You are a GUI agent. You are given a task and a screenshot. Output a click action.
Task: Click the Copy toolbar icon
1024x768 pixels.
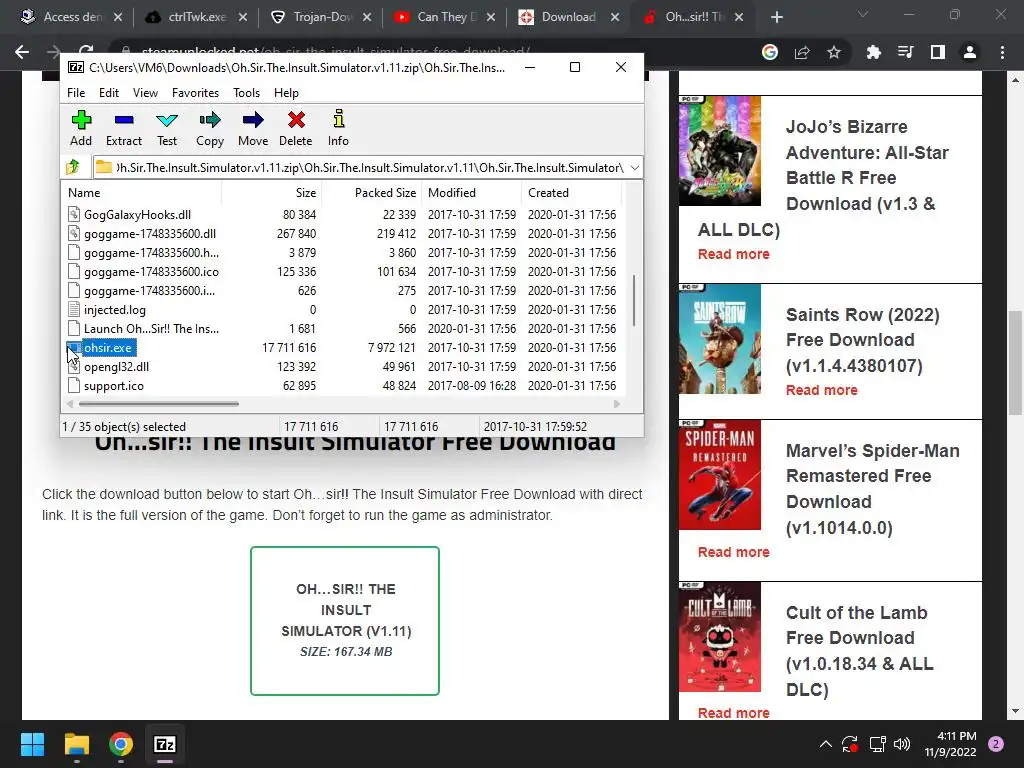click(210, 128)
